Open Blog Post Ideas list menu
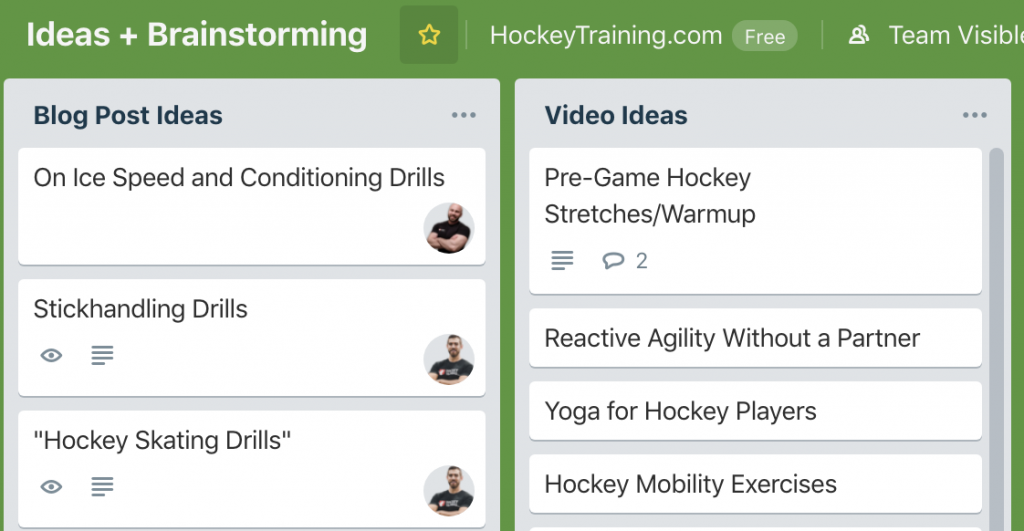This screenshot has height=531, width=1024. click(464, 116)
